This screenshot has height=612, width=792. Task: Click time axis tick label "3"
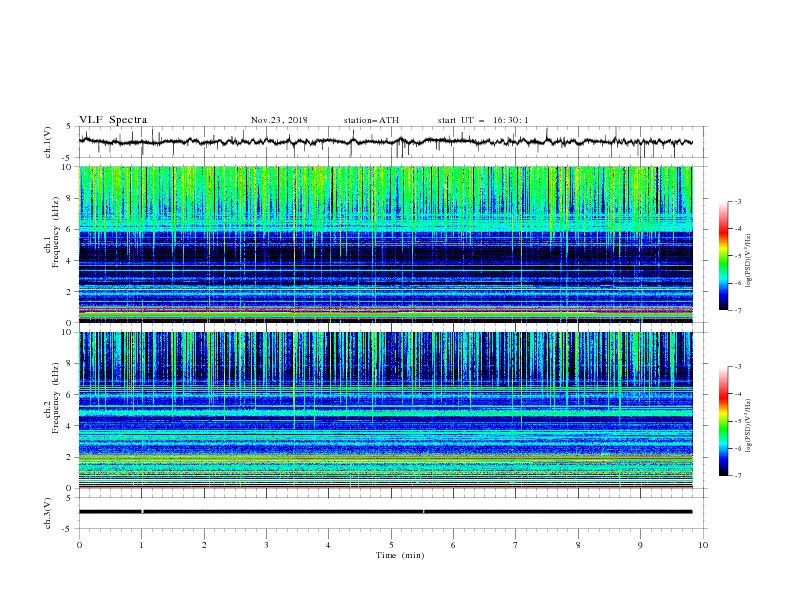click(266, 545)
